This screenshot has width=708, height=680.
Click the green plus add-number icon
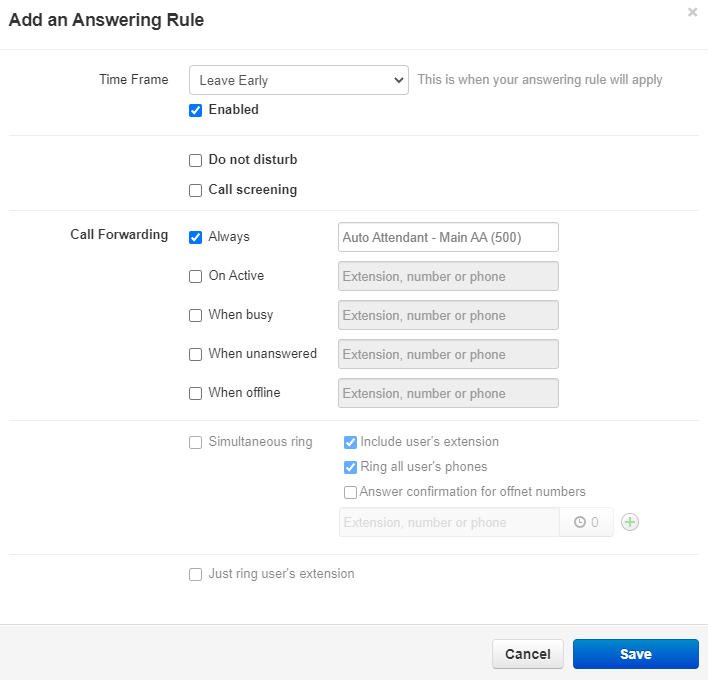pos(630,522)
